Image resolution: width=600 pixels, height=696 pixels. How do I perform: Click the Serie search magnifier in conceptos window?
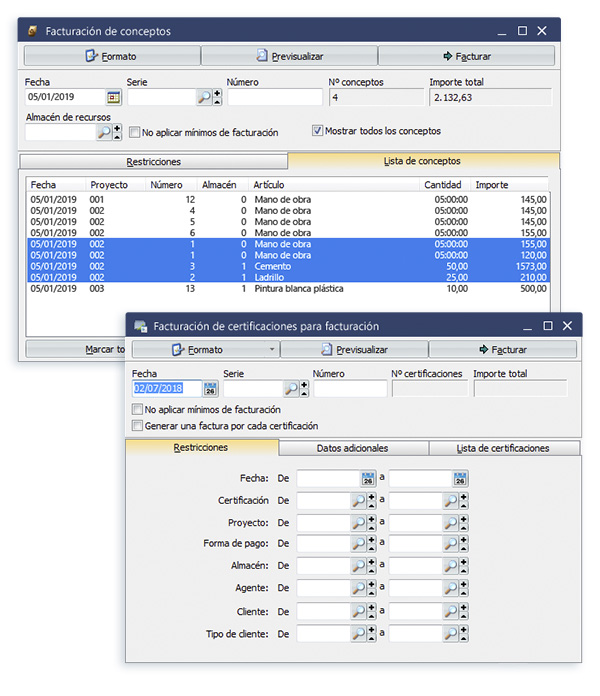204,97
